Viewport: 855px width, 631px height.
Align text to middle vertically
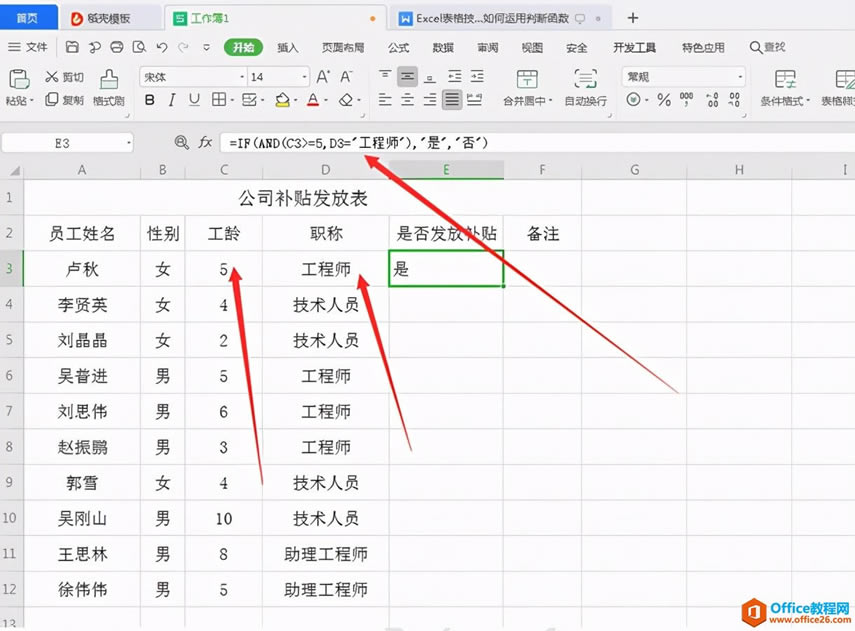click(407, 76)
